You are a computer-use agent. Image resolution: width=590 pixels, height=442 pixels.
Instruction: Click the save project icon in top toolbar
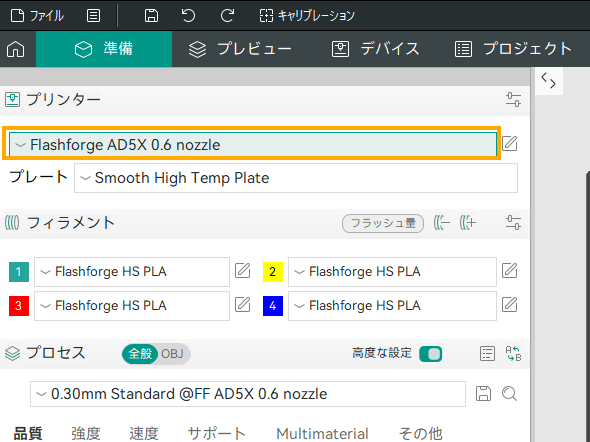(x=151, y=16)
